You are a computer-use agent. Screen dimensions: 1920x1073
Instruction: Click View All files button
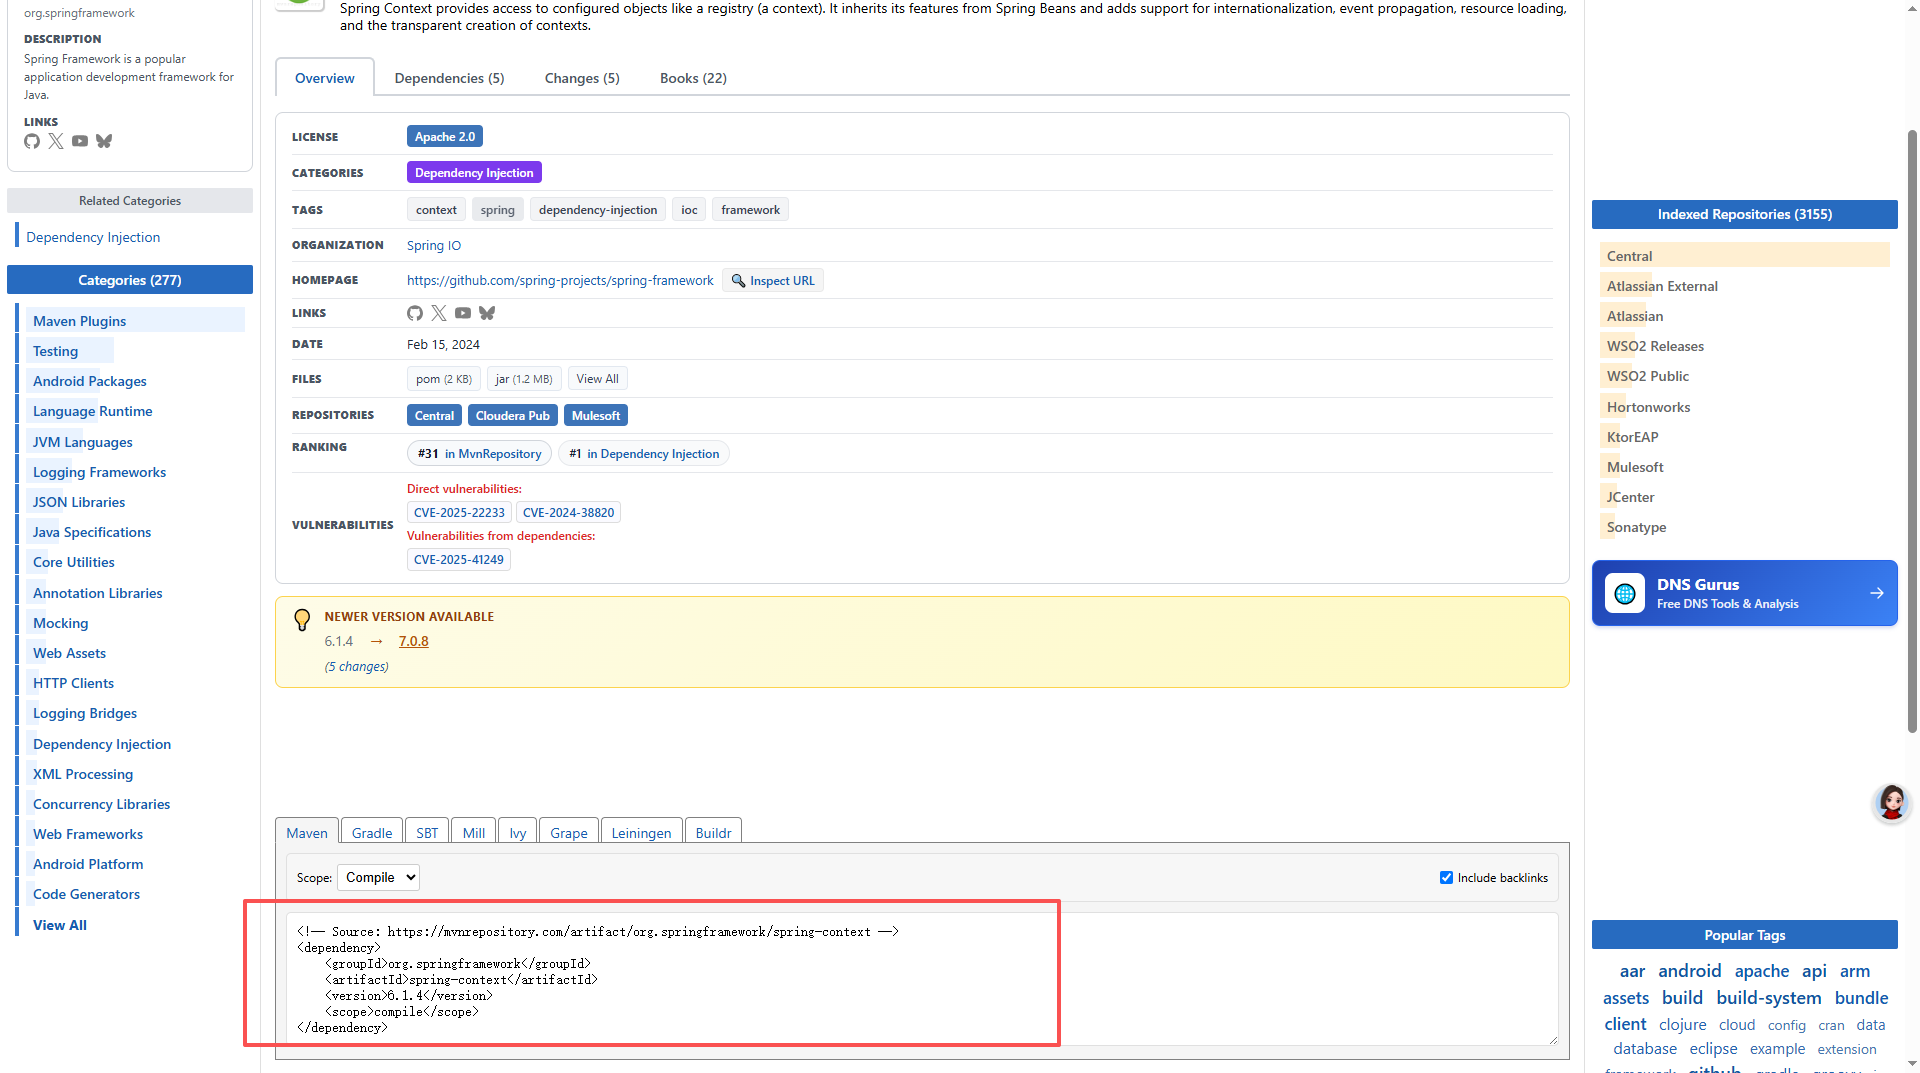(598, 379)
